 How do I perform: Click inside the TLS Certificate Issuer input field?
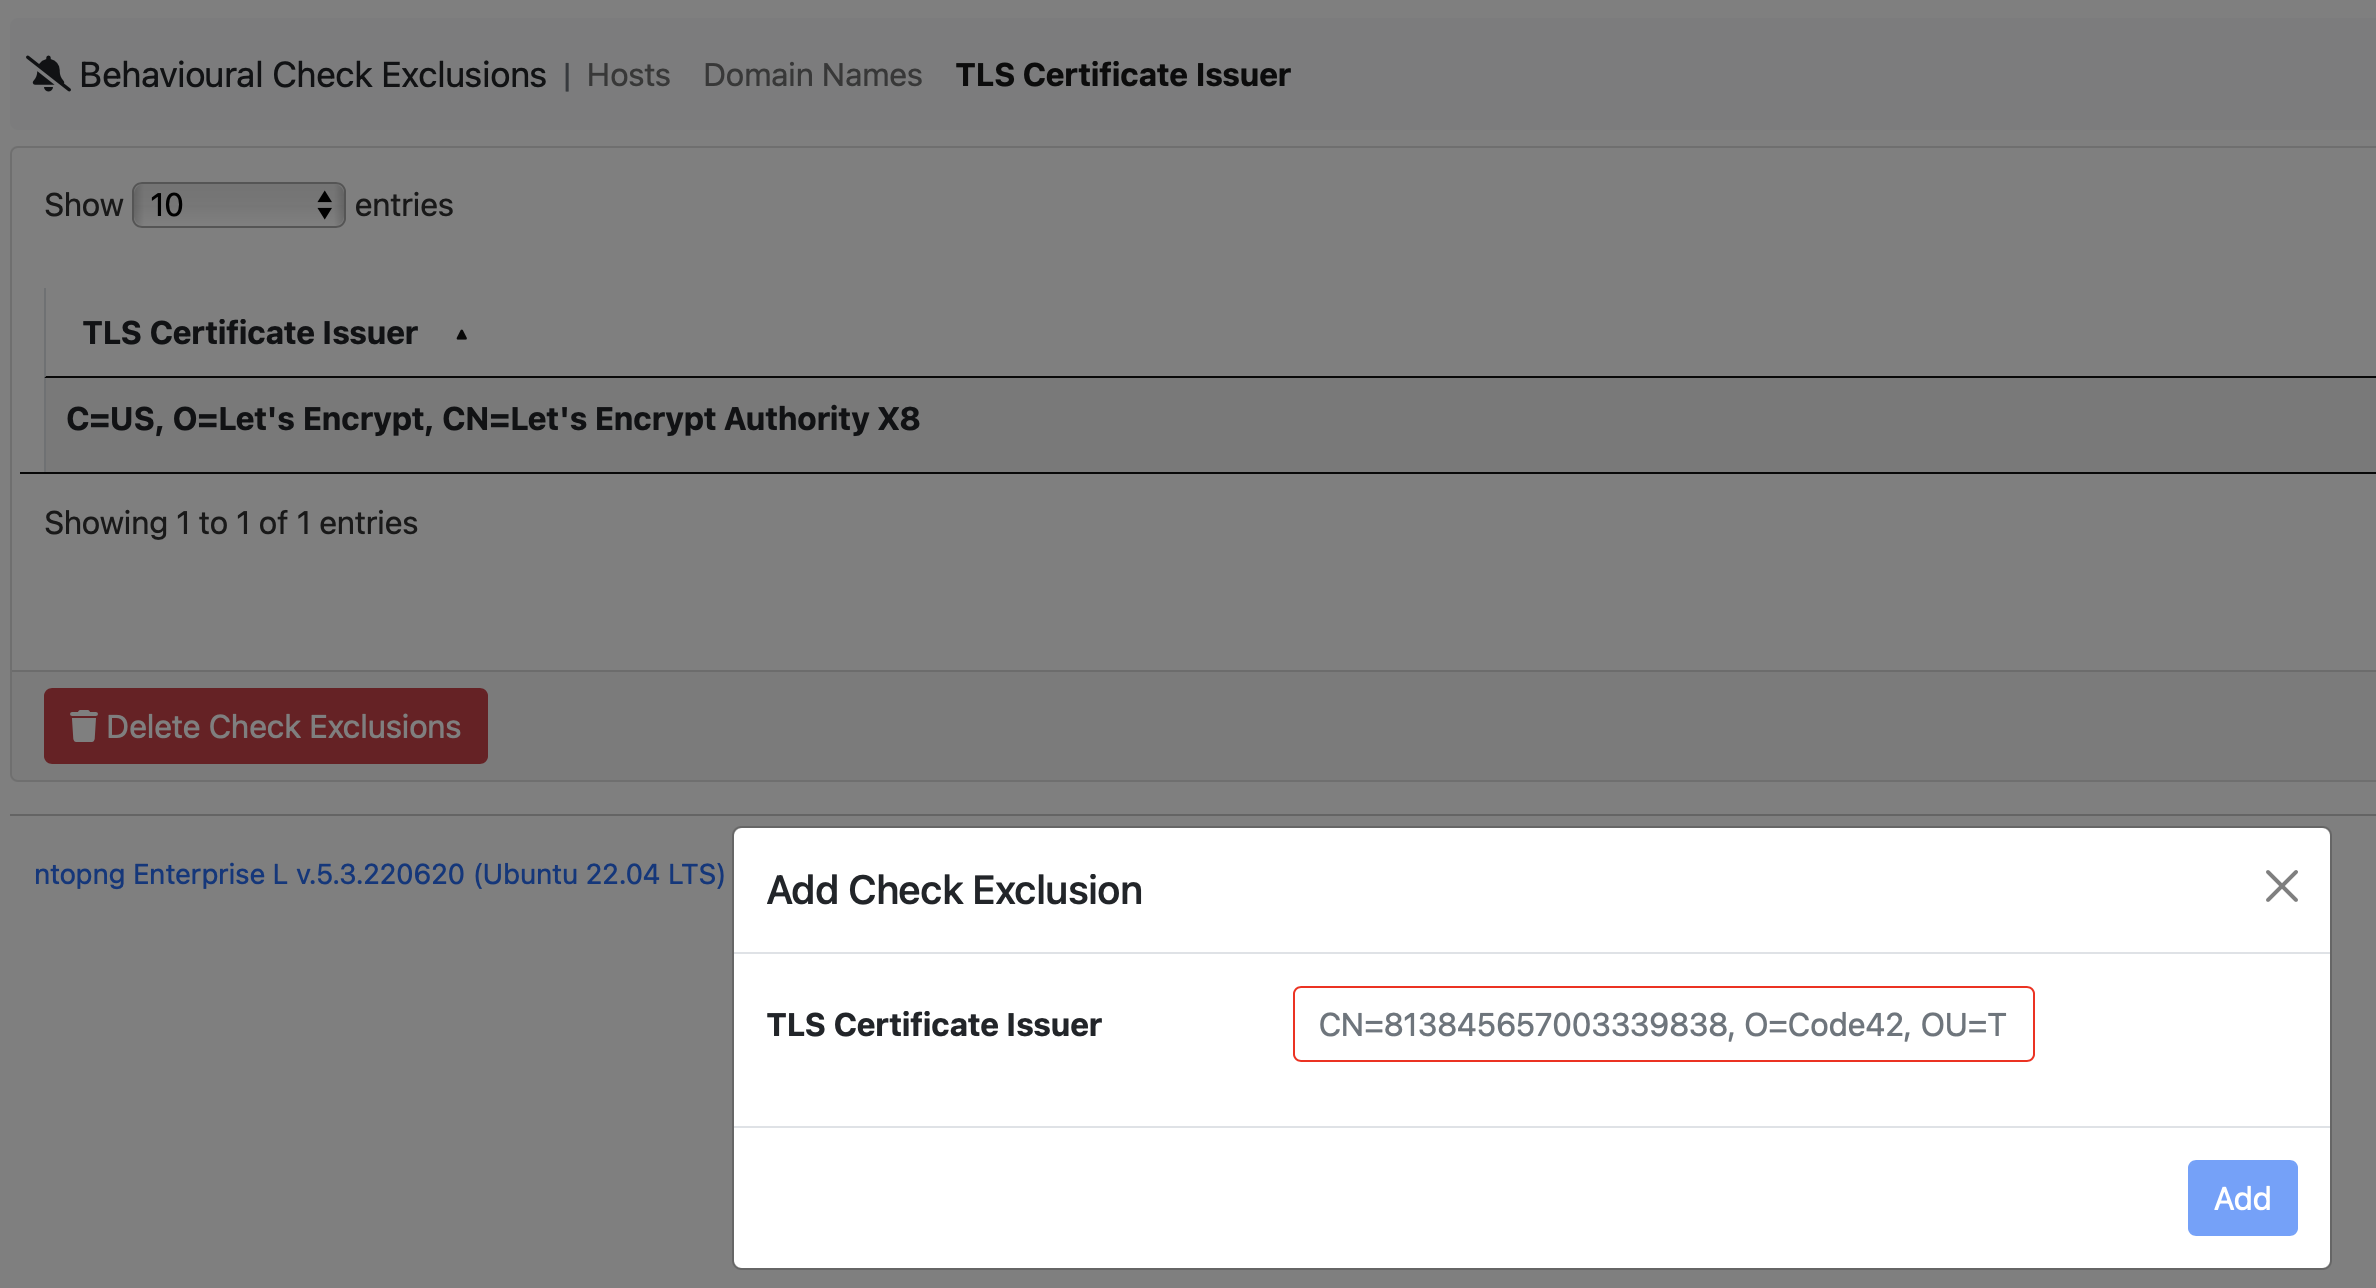pos(1663,1023)
